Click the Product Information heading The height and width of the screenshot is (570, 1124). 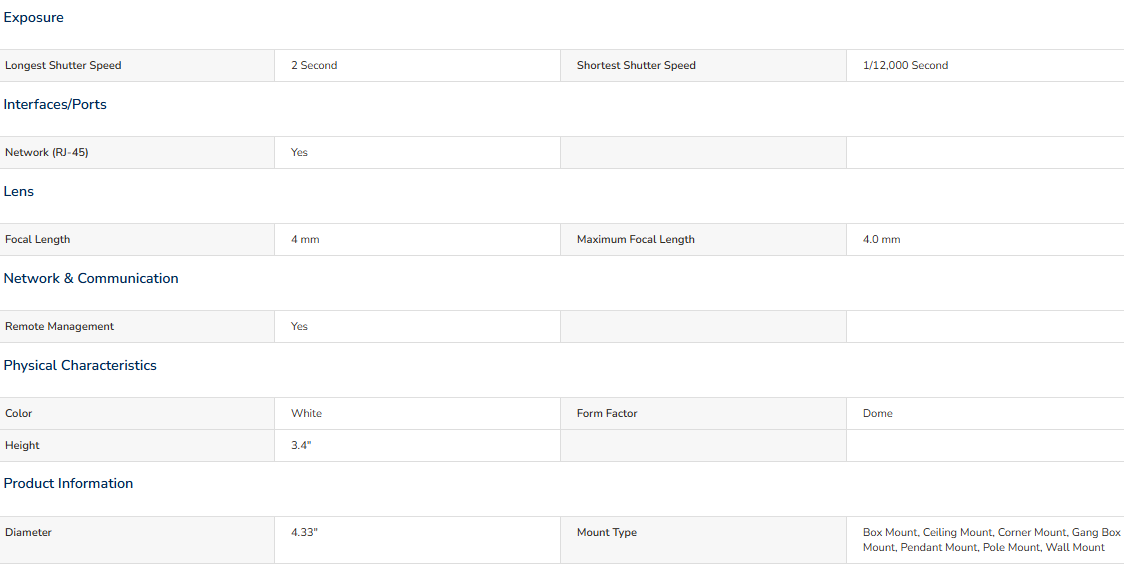pos(68,483)
